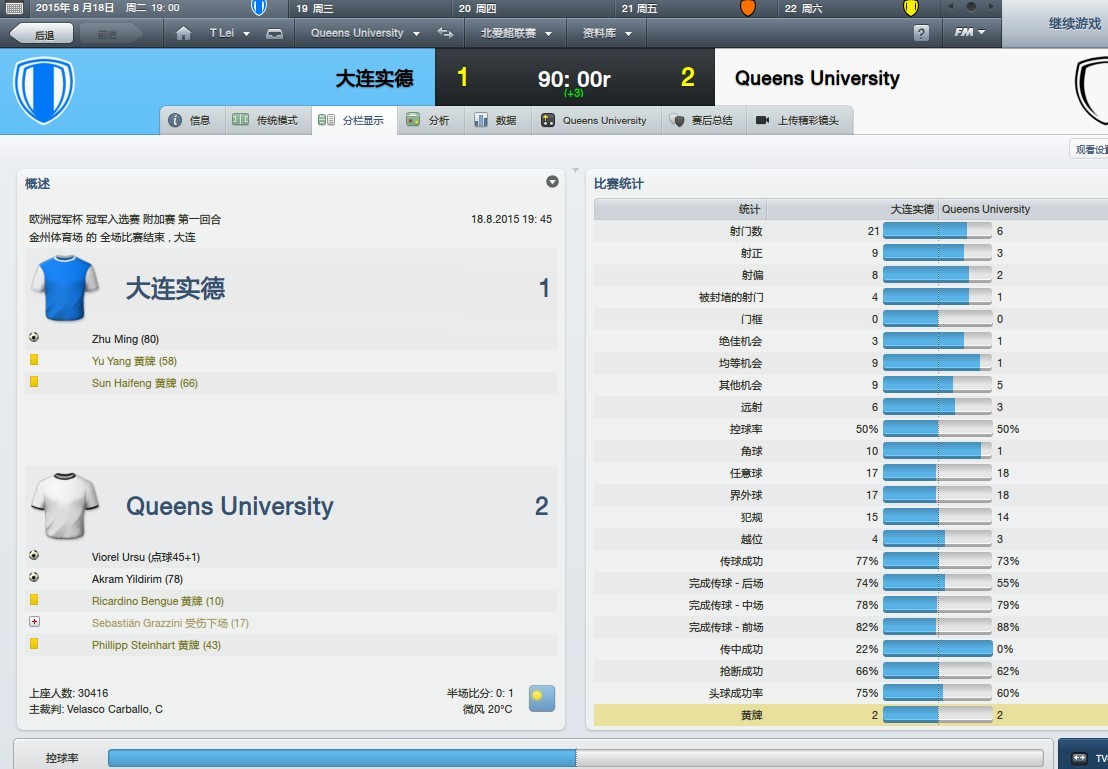1108x769 pixels.
Task: Click the weather sun icon
Action: click(541, 697)
